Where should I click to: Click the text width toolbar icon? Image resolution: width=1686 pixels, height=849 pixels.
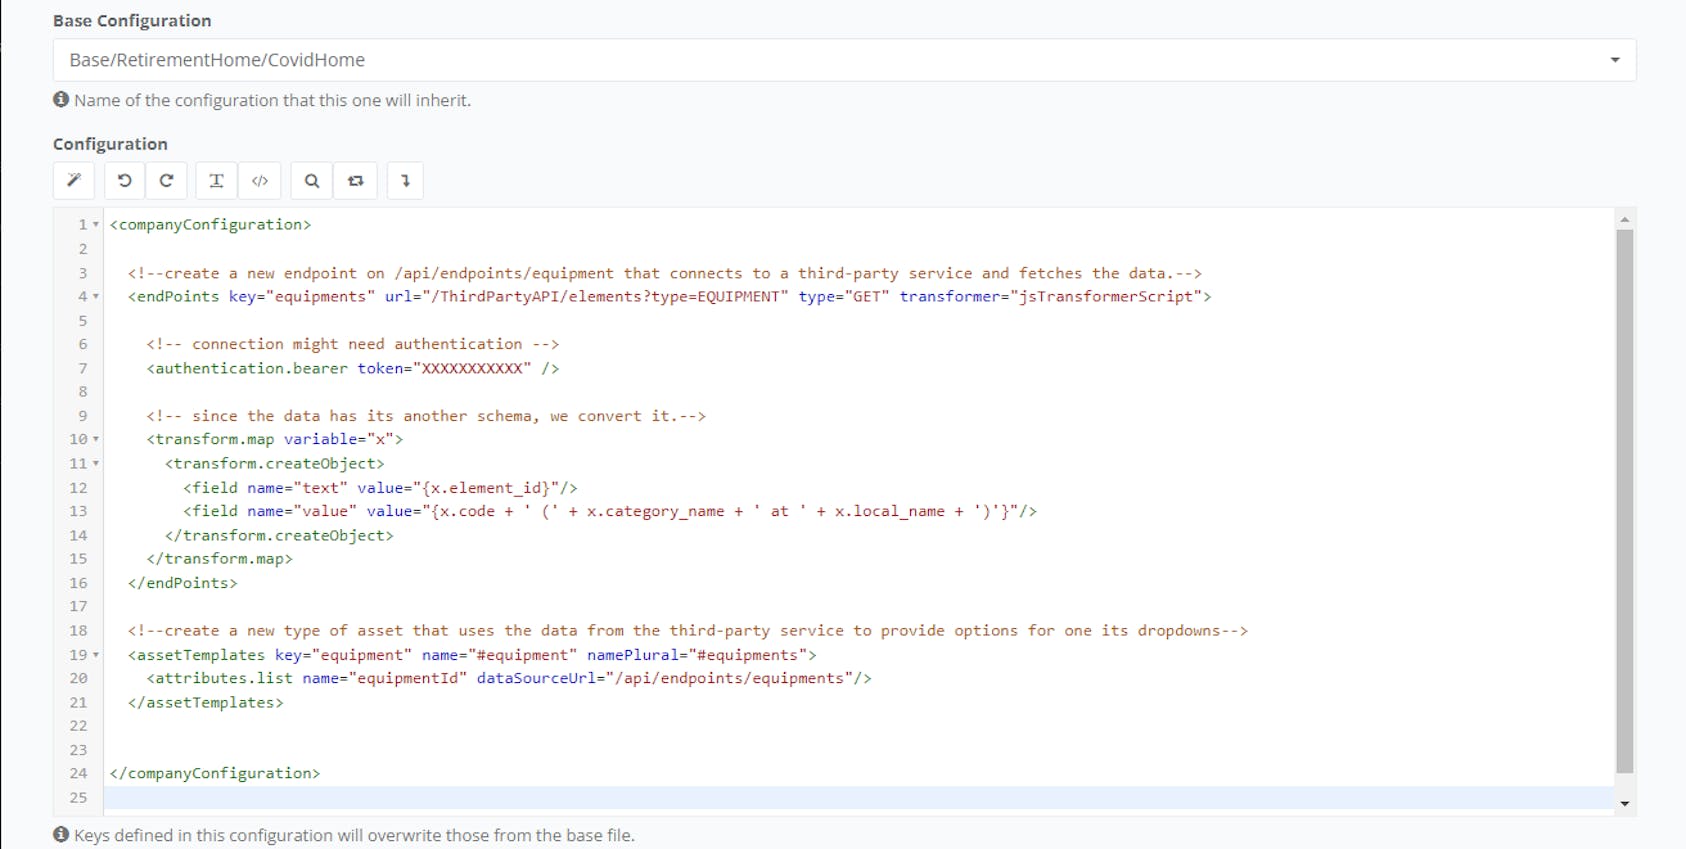(x=216, y=181)
